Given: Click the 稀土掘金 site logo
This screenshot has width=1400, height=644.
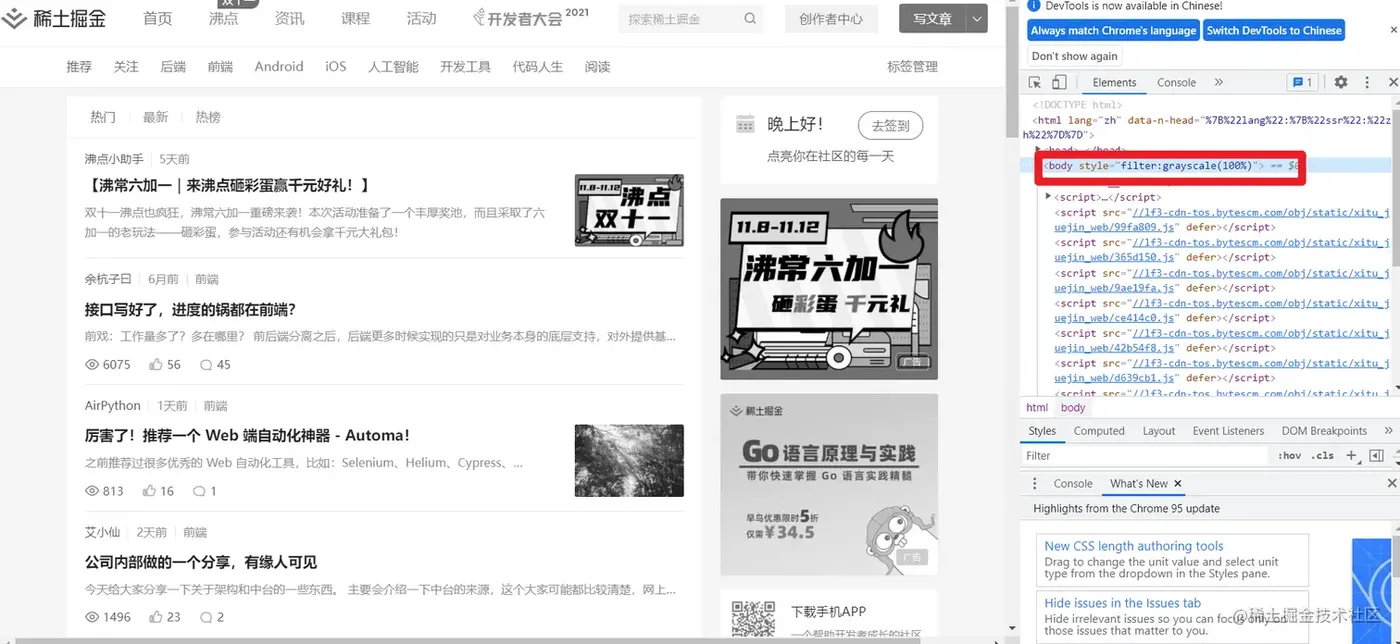Looking at the screenshot, I should pos(53,18).
